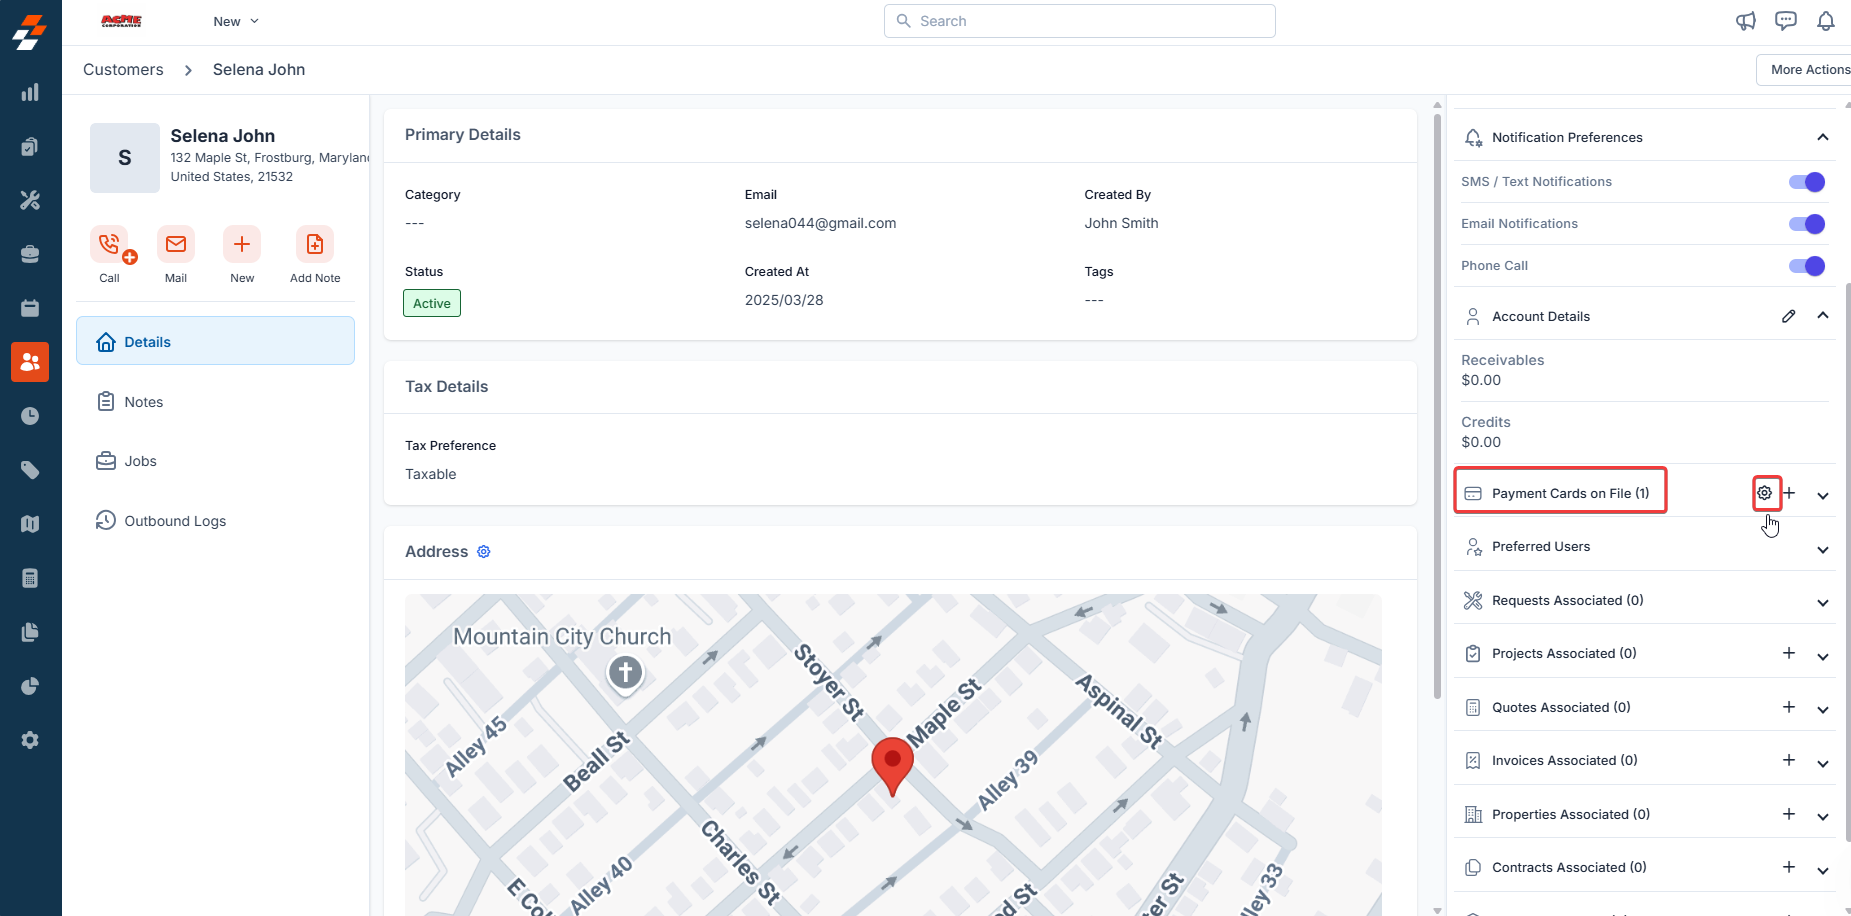
Task: Expand Properties Associated section
Action: pos(1823,816)
